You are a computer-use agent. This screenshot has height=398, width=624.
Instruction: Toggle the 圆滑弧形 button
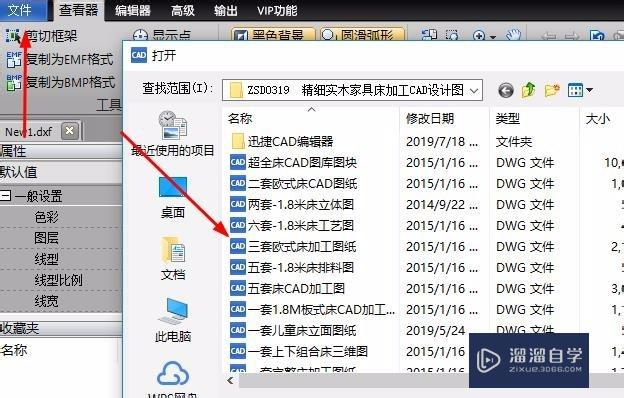(362, 35)
